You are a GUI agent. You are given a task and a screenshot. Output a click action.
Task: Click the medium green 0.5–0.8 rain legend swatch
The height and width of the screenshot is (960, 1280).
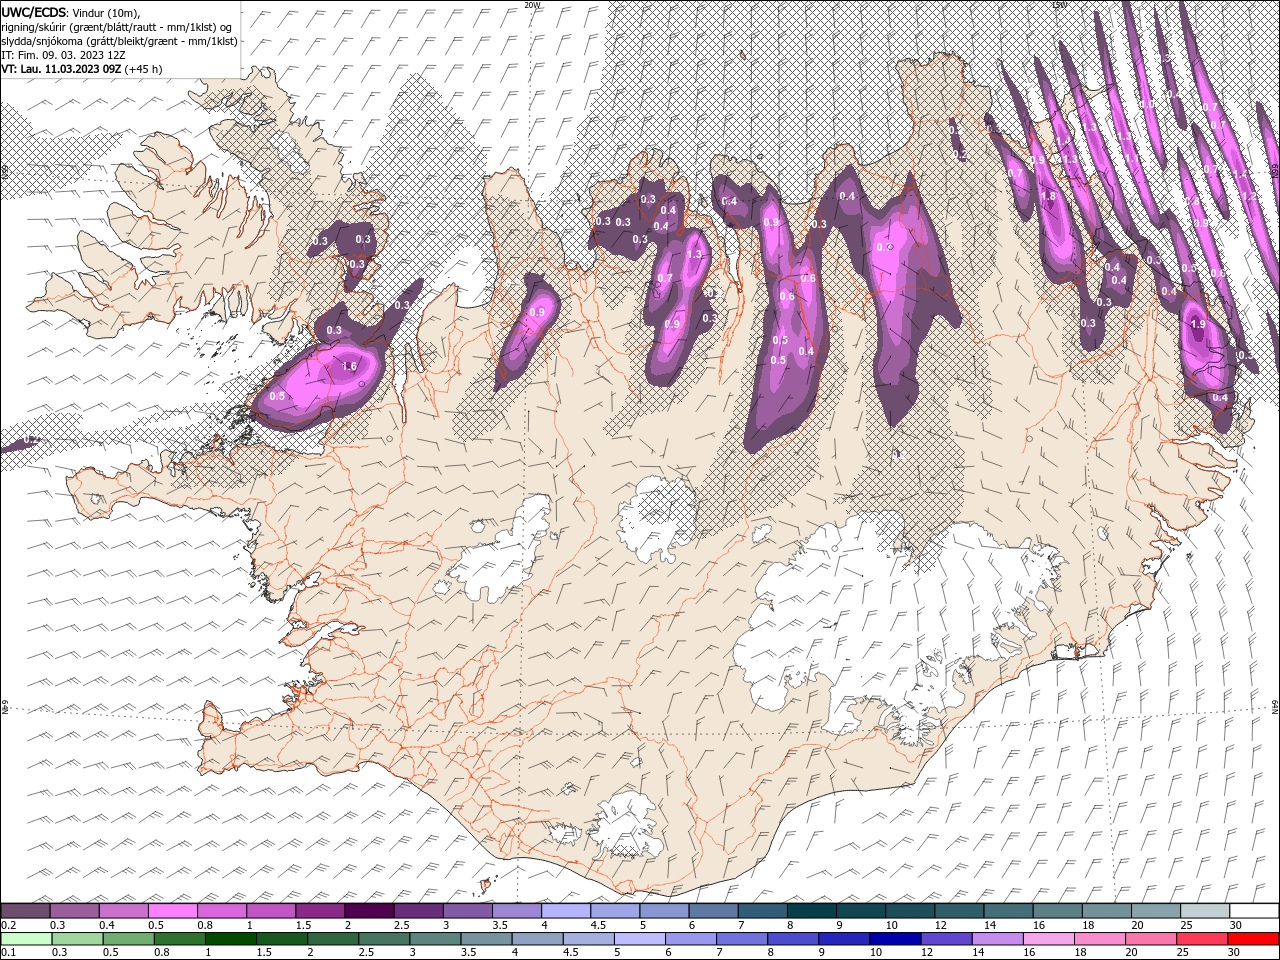[129, 939]
